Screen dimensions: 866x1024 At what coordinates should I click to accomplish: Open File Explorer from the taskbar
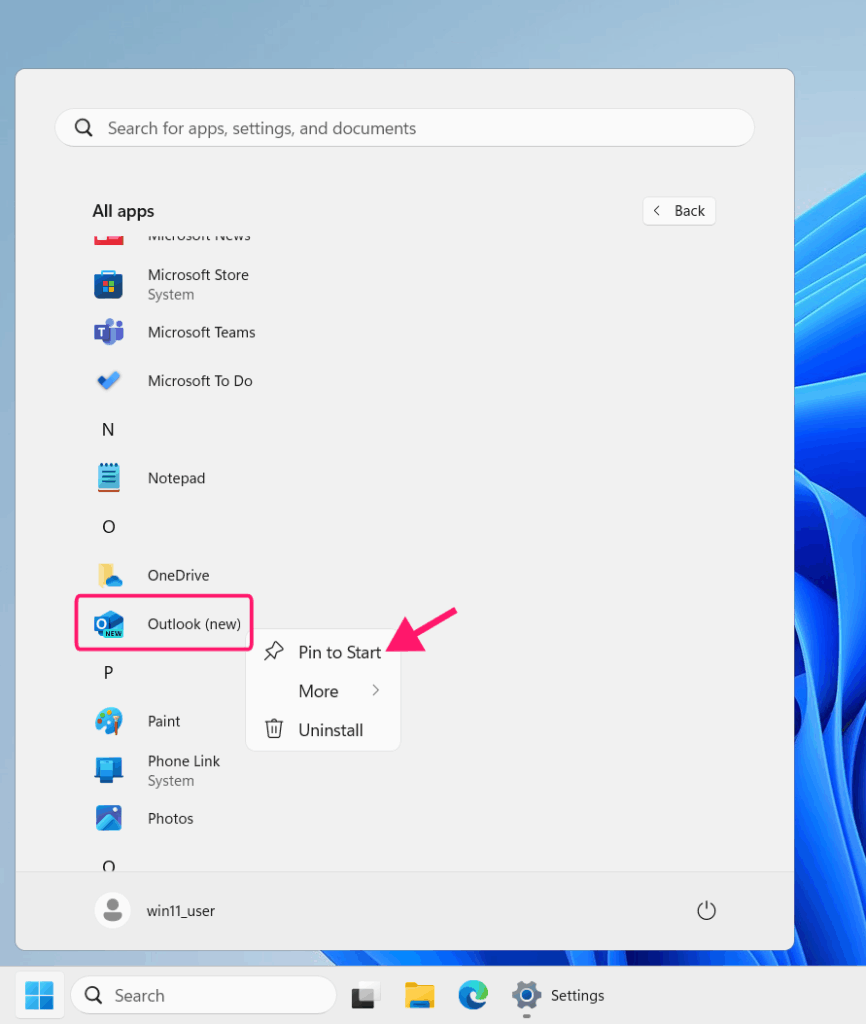[419, 995]
